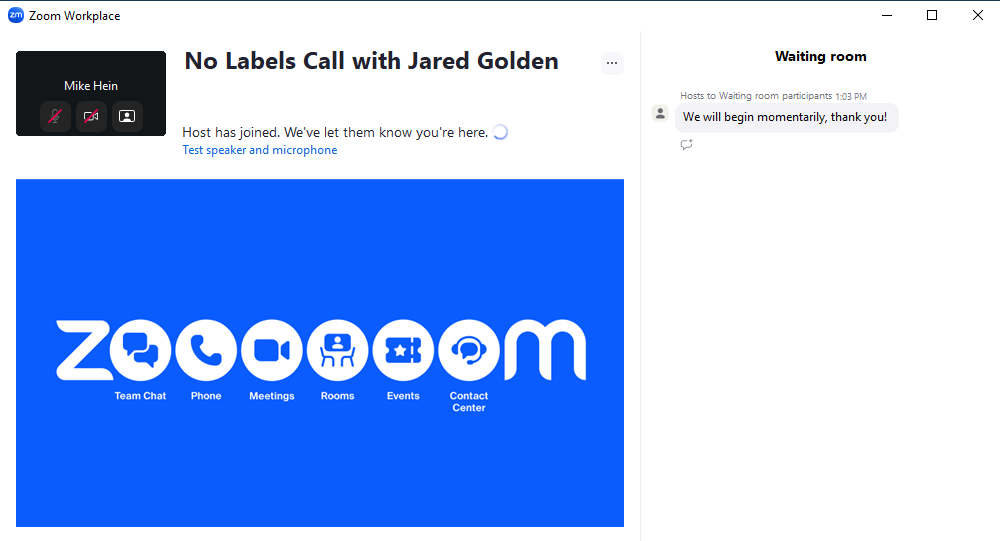1000x541 pixels.
Task: Click the host avatar beside the message
Action: 660,113
